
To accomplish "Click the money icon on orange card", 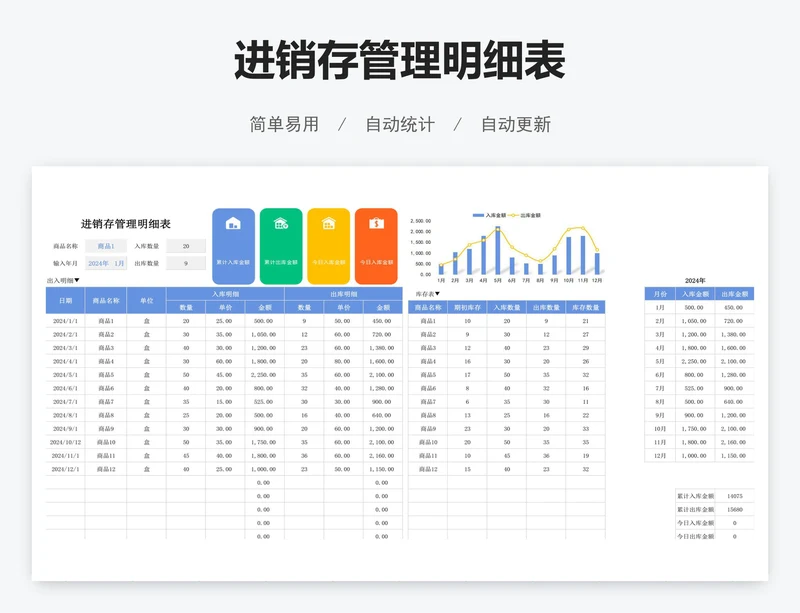I will (x=376, y=224).
